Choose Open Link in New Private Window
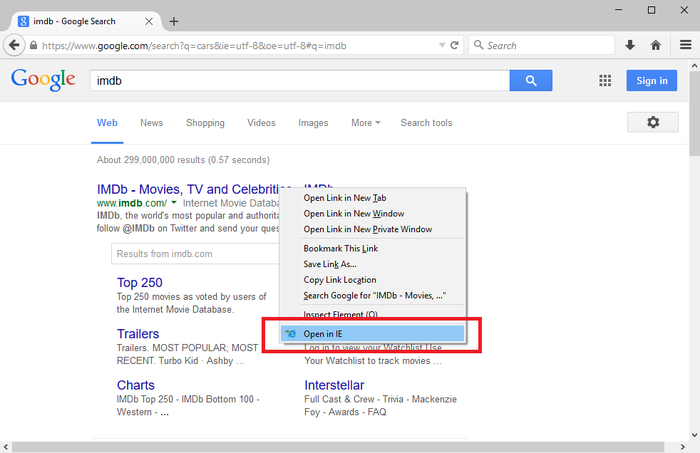 tap(373, 229)
